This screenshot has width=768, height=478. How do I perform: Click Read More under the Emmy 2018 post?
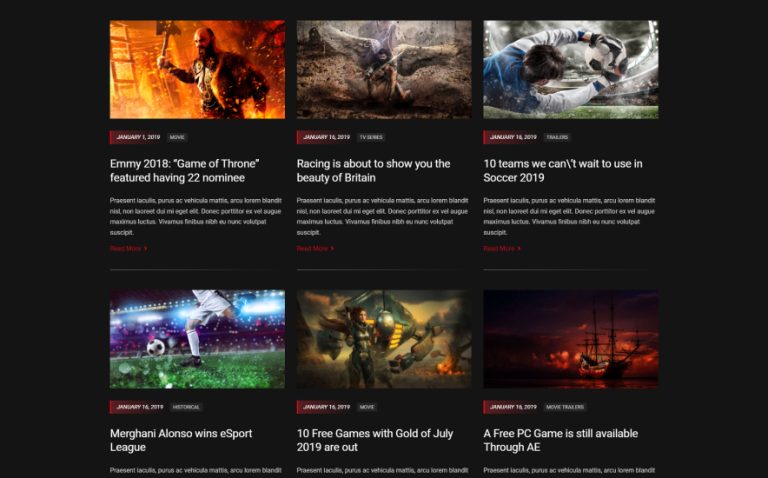point(128,248)
